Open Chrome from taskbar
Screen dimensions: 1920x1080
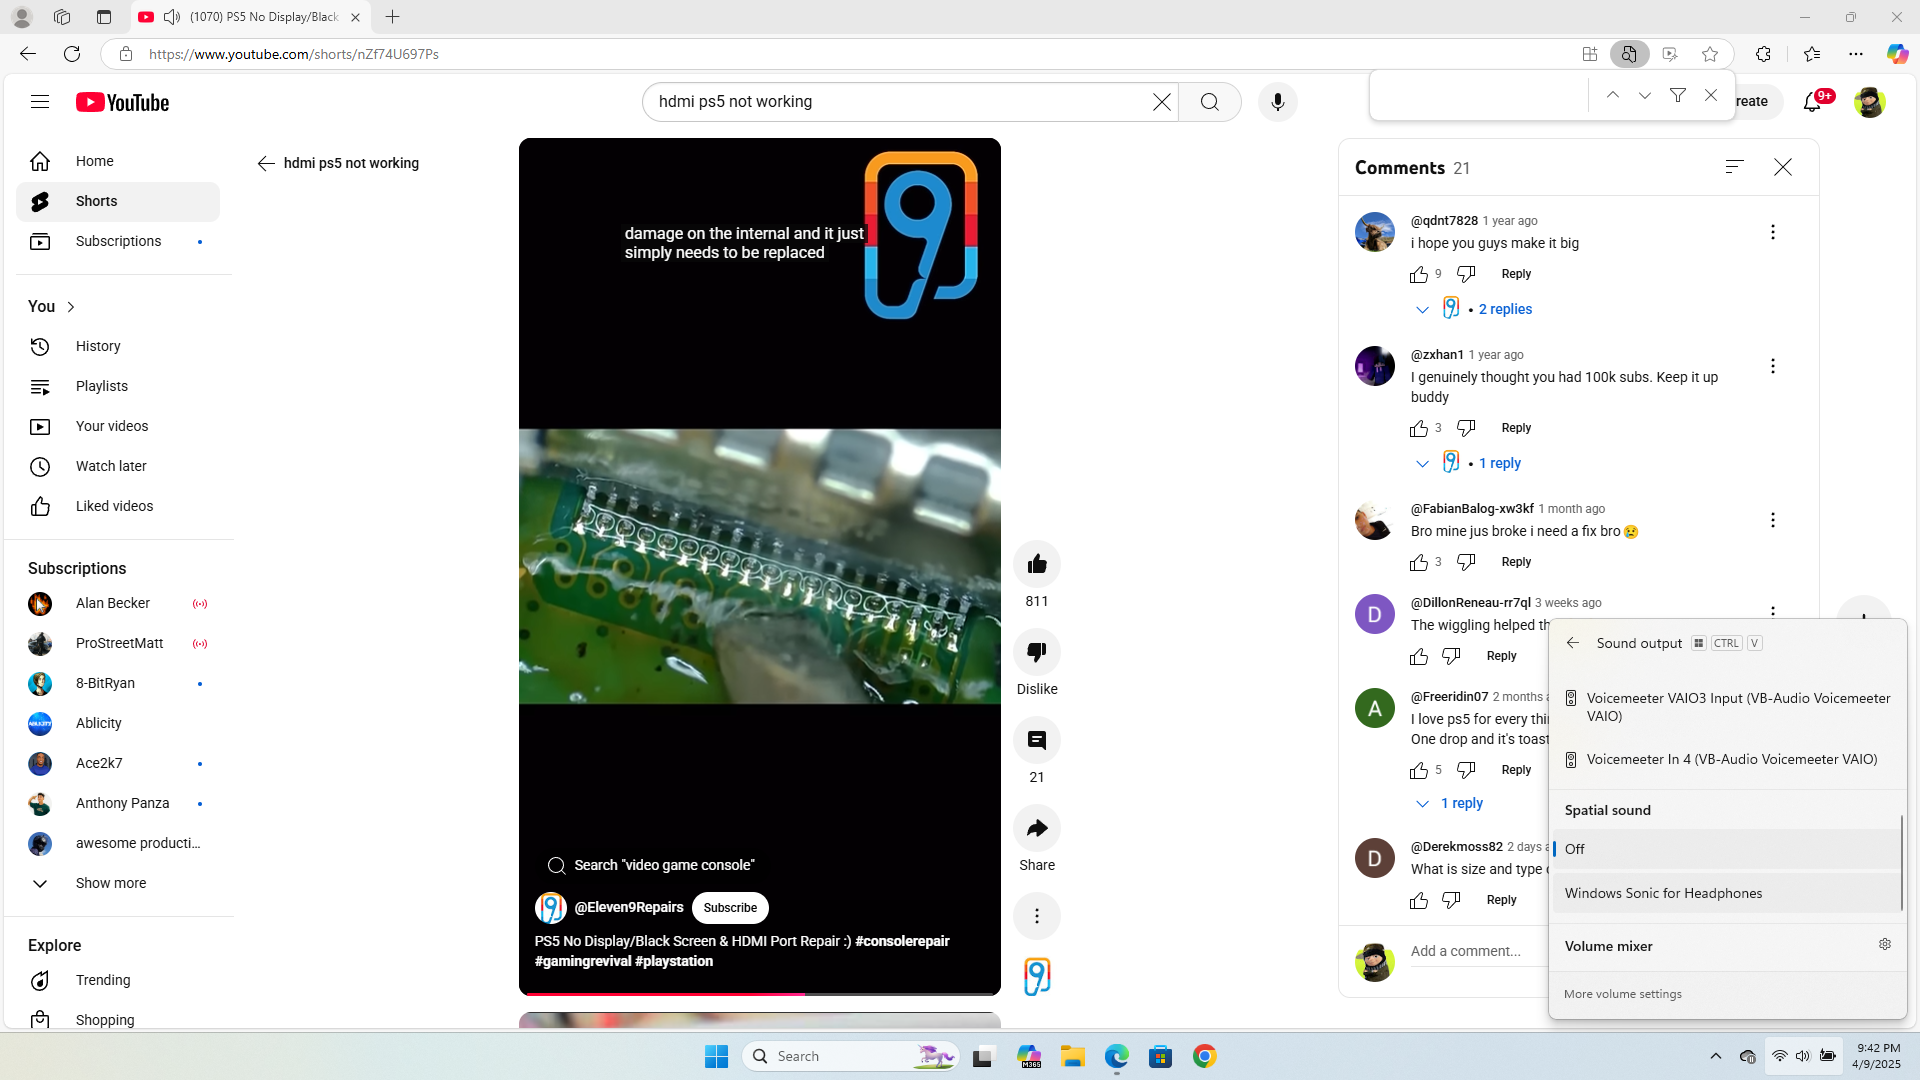(1205, 1056)
